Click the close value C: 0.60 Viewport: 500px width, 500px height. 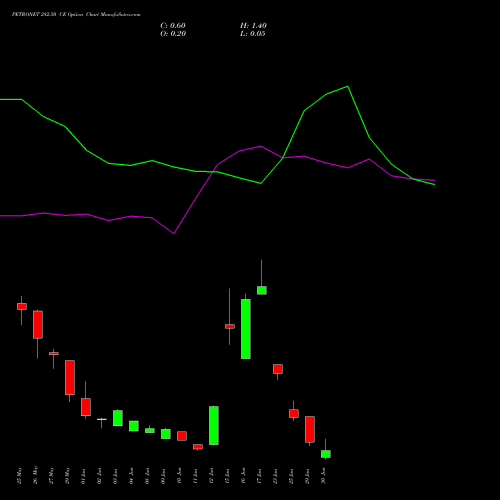173,26
